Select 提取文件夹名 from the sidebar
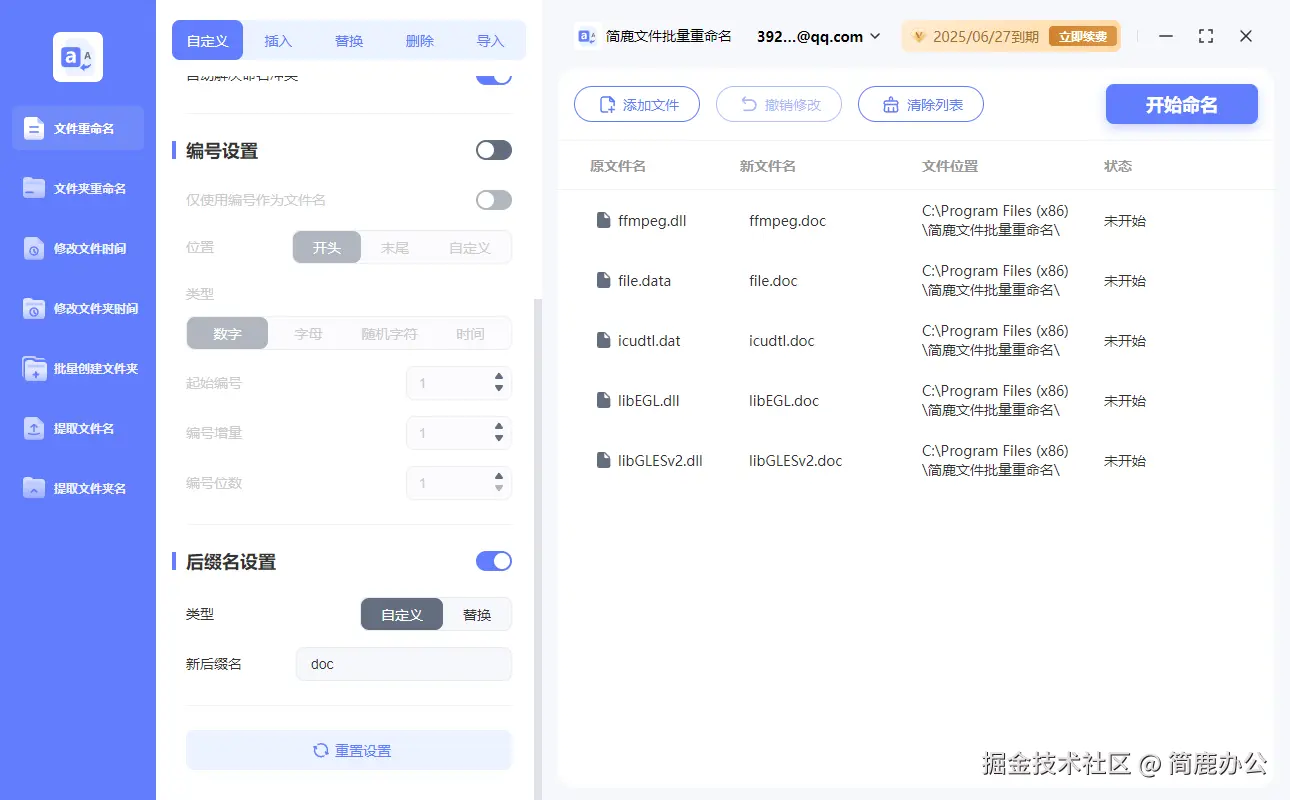This screenshot has height=800, width=1290. coord(77,488)
